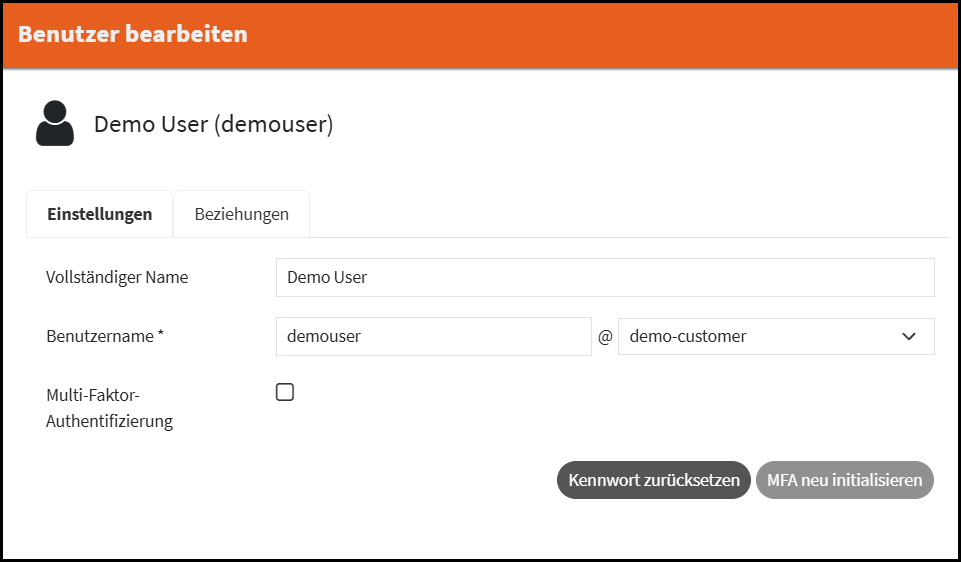Click the Multi-Faktor-Authentifizierung label
The height and width of the screenshot is (562, 961).
coord(109,407)
